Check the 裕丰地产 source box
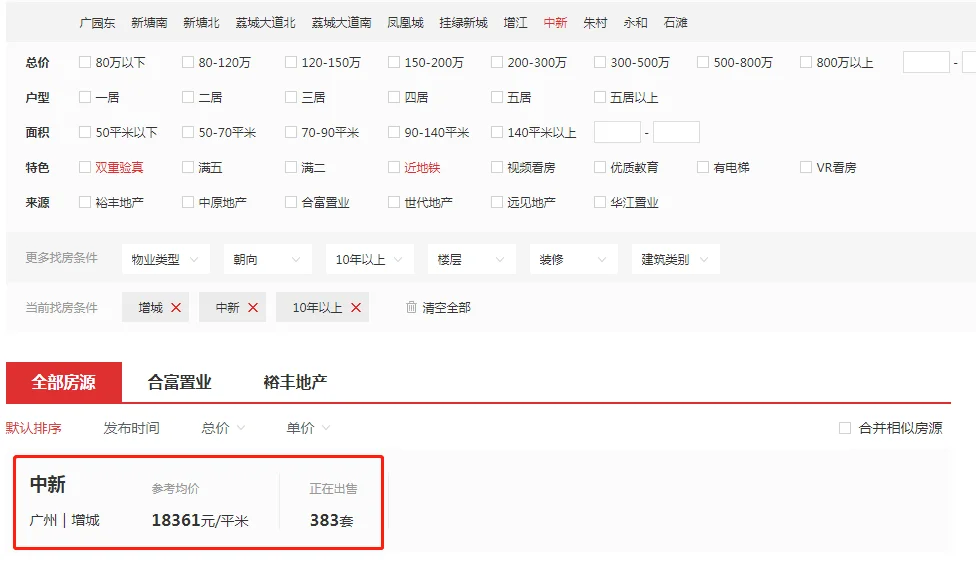976x571 pixels. (x=85, y=202)
